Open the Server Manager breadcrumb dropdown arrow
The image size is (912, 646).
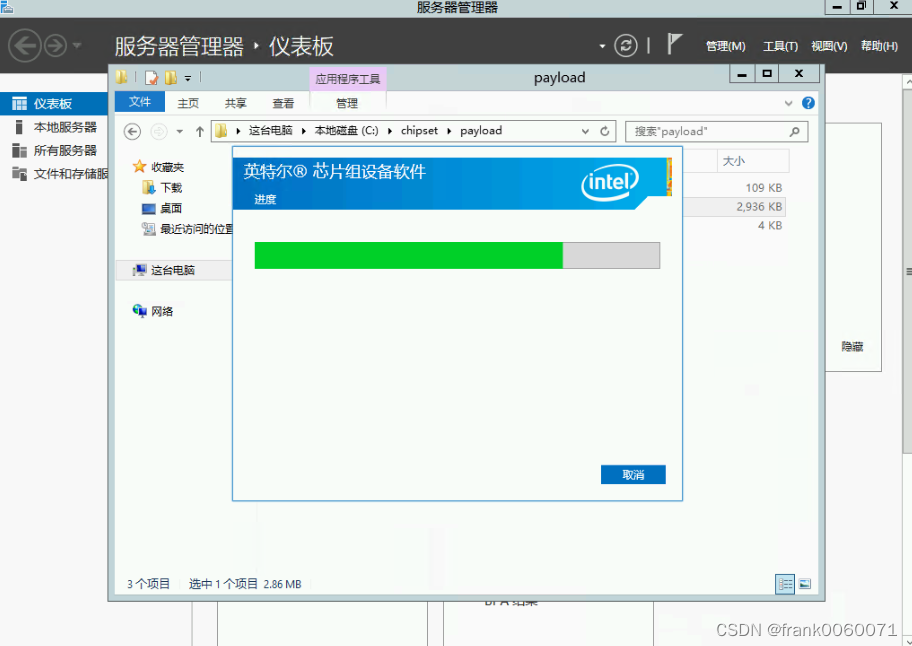(x=602, y=46)
